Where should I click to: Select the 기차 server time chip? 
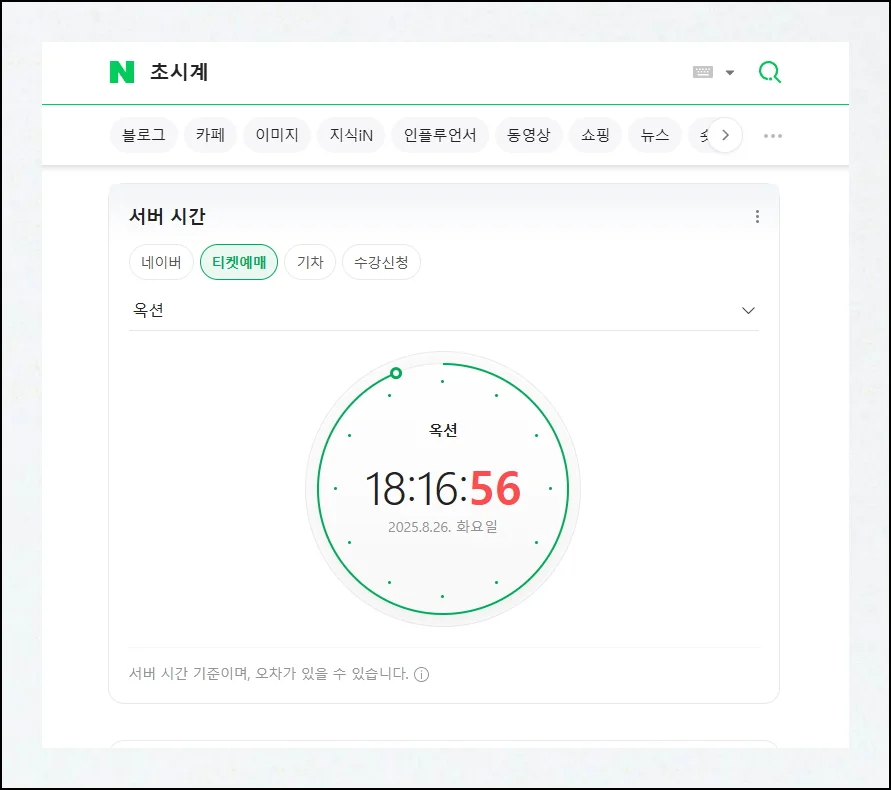(x=310, y=263)
